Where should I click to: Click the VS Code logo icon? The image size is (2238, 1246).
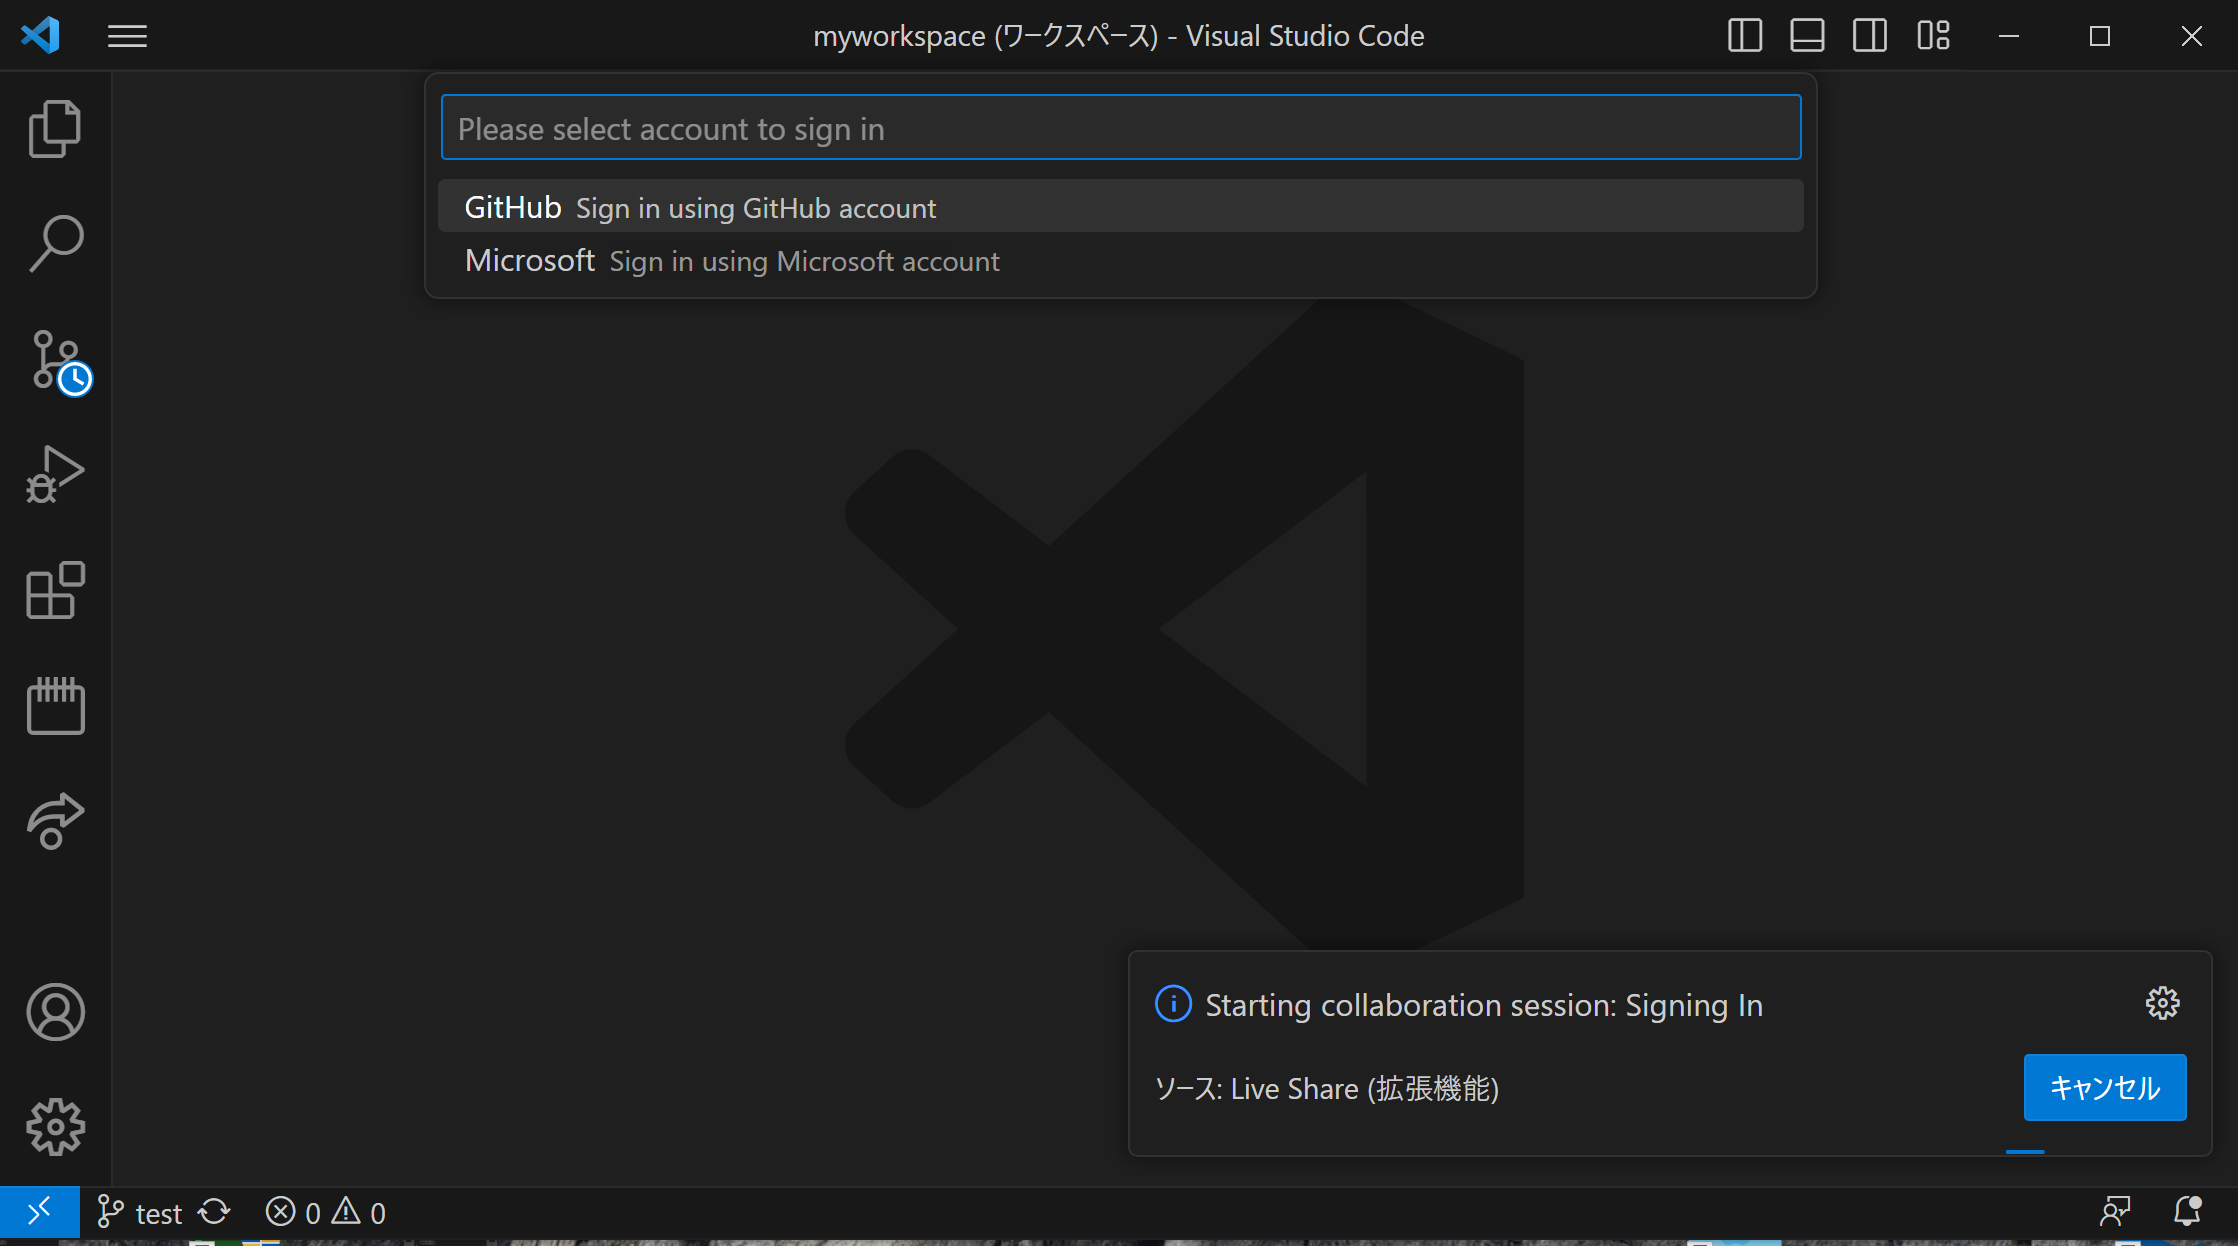point(40,36)
